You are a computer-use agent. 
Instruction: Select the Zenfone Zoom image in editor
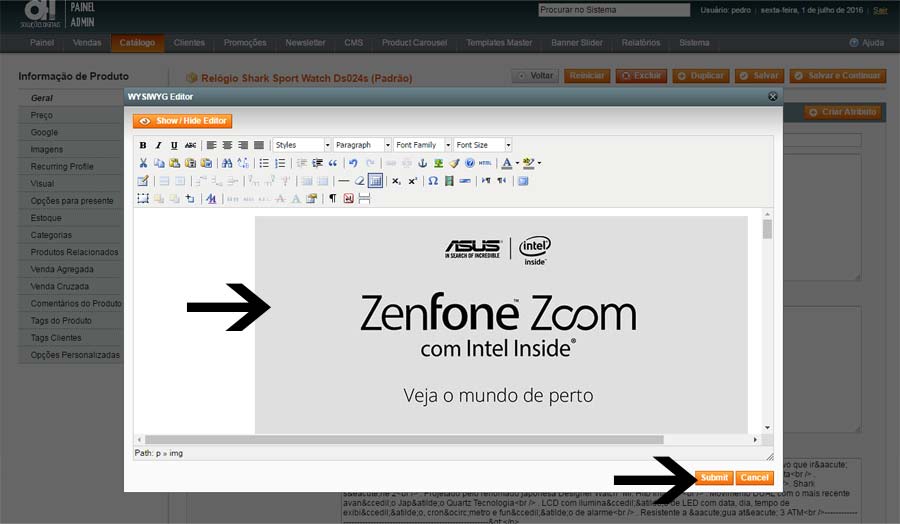(501, 325)
